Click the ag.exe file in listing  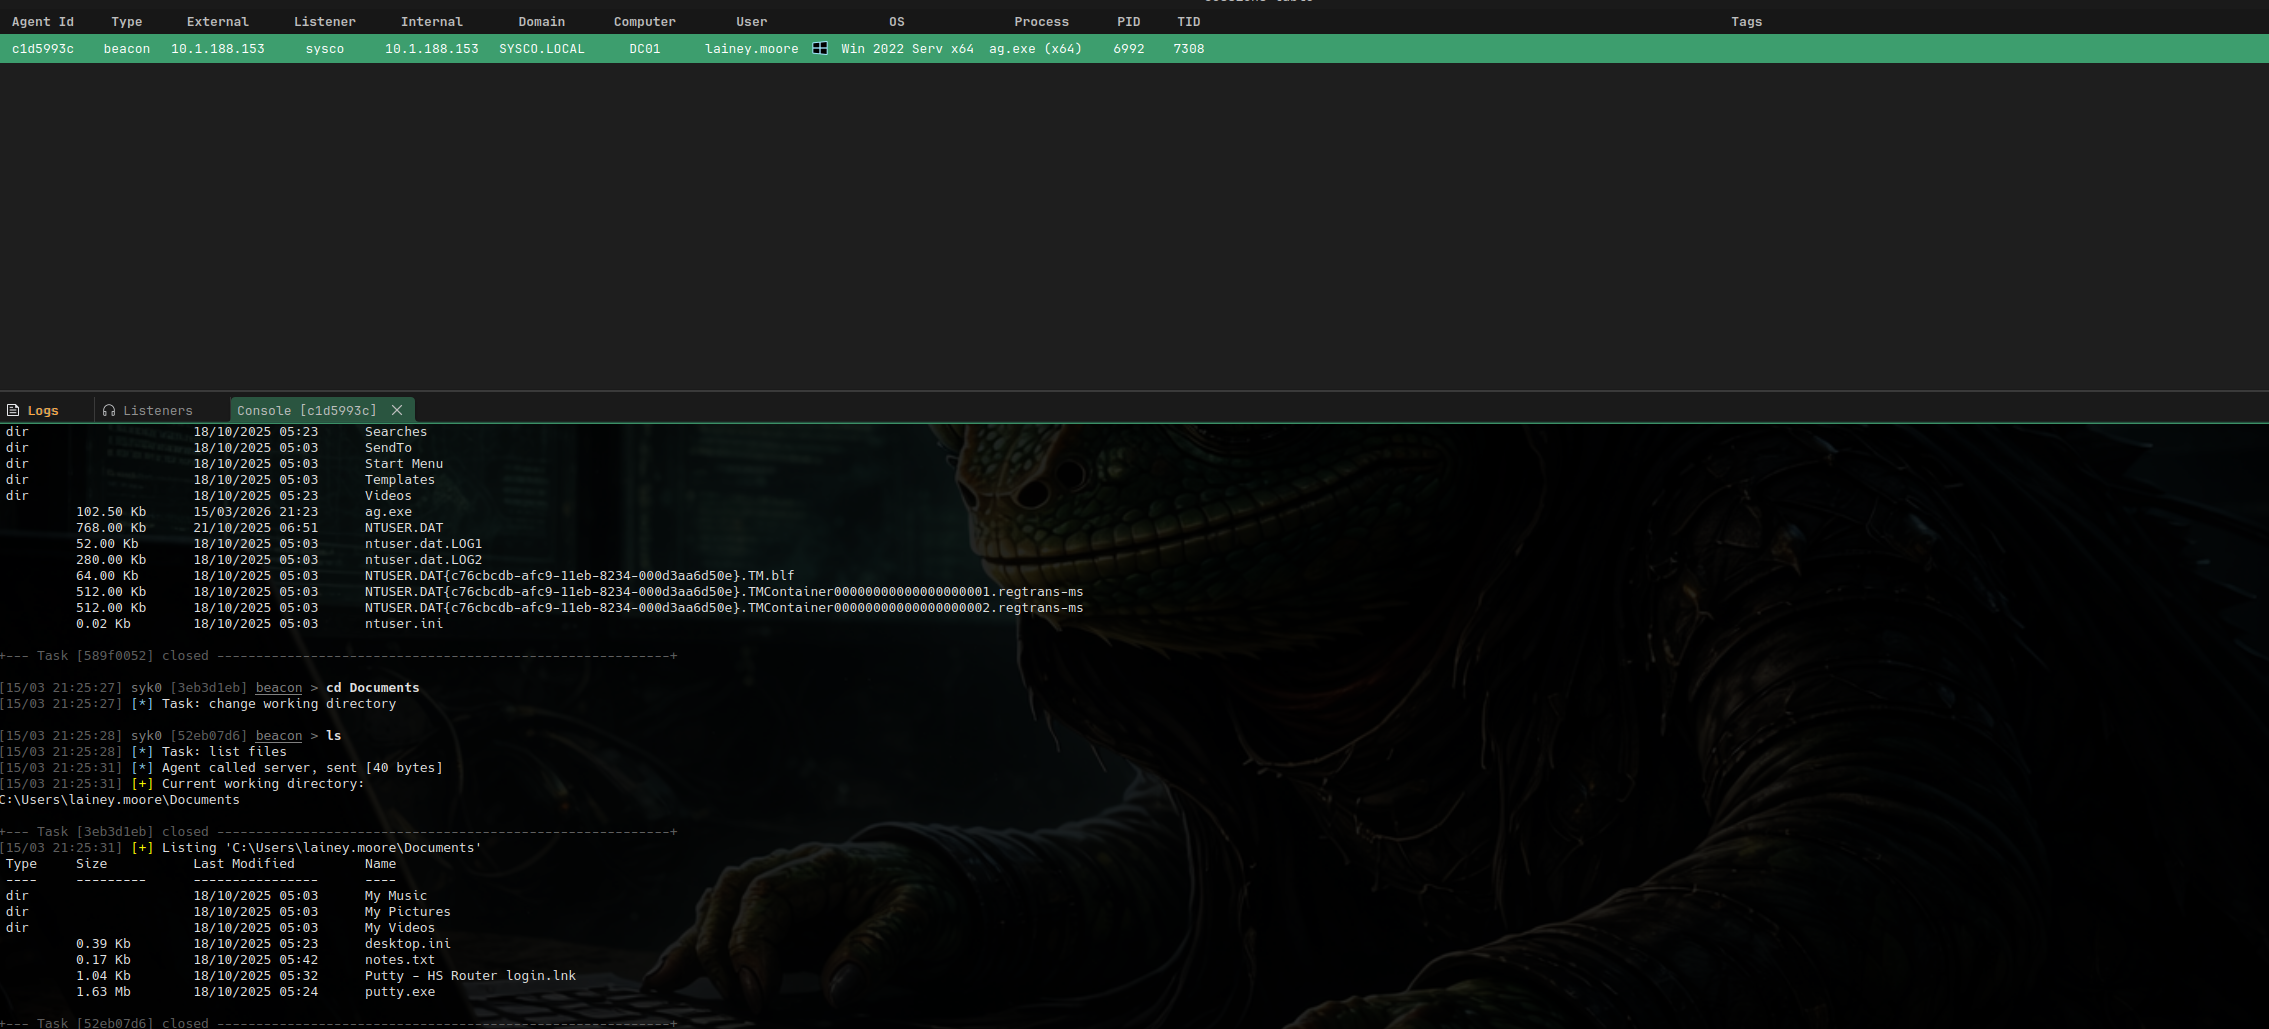point(388,512)
